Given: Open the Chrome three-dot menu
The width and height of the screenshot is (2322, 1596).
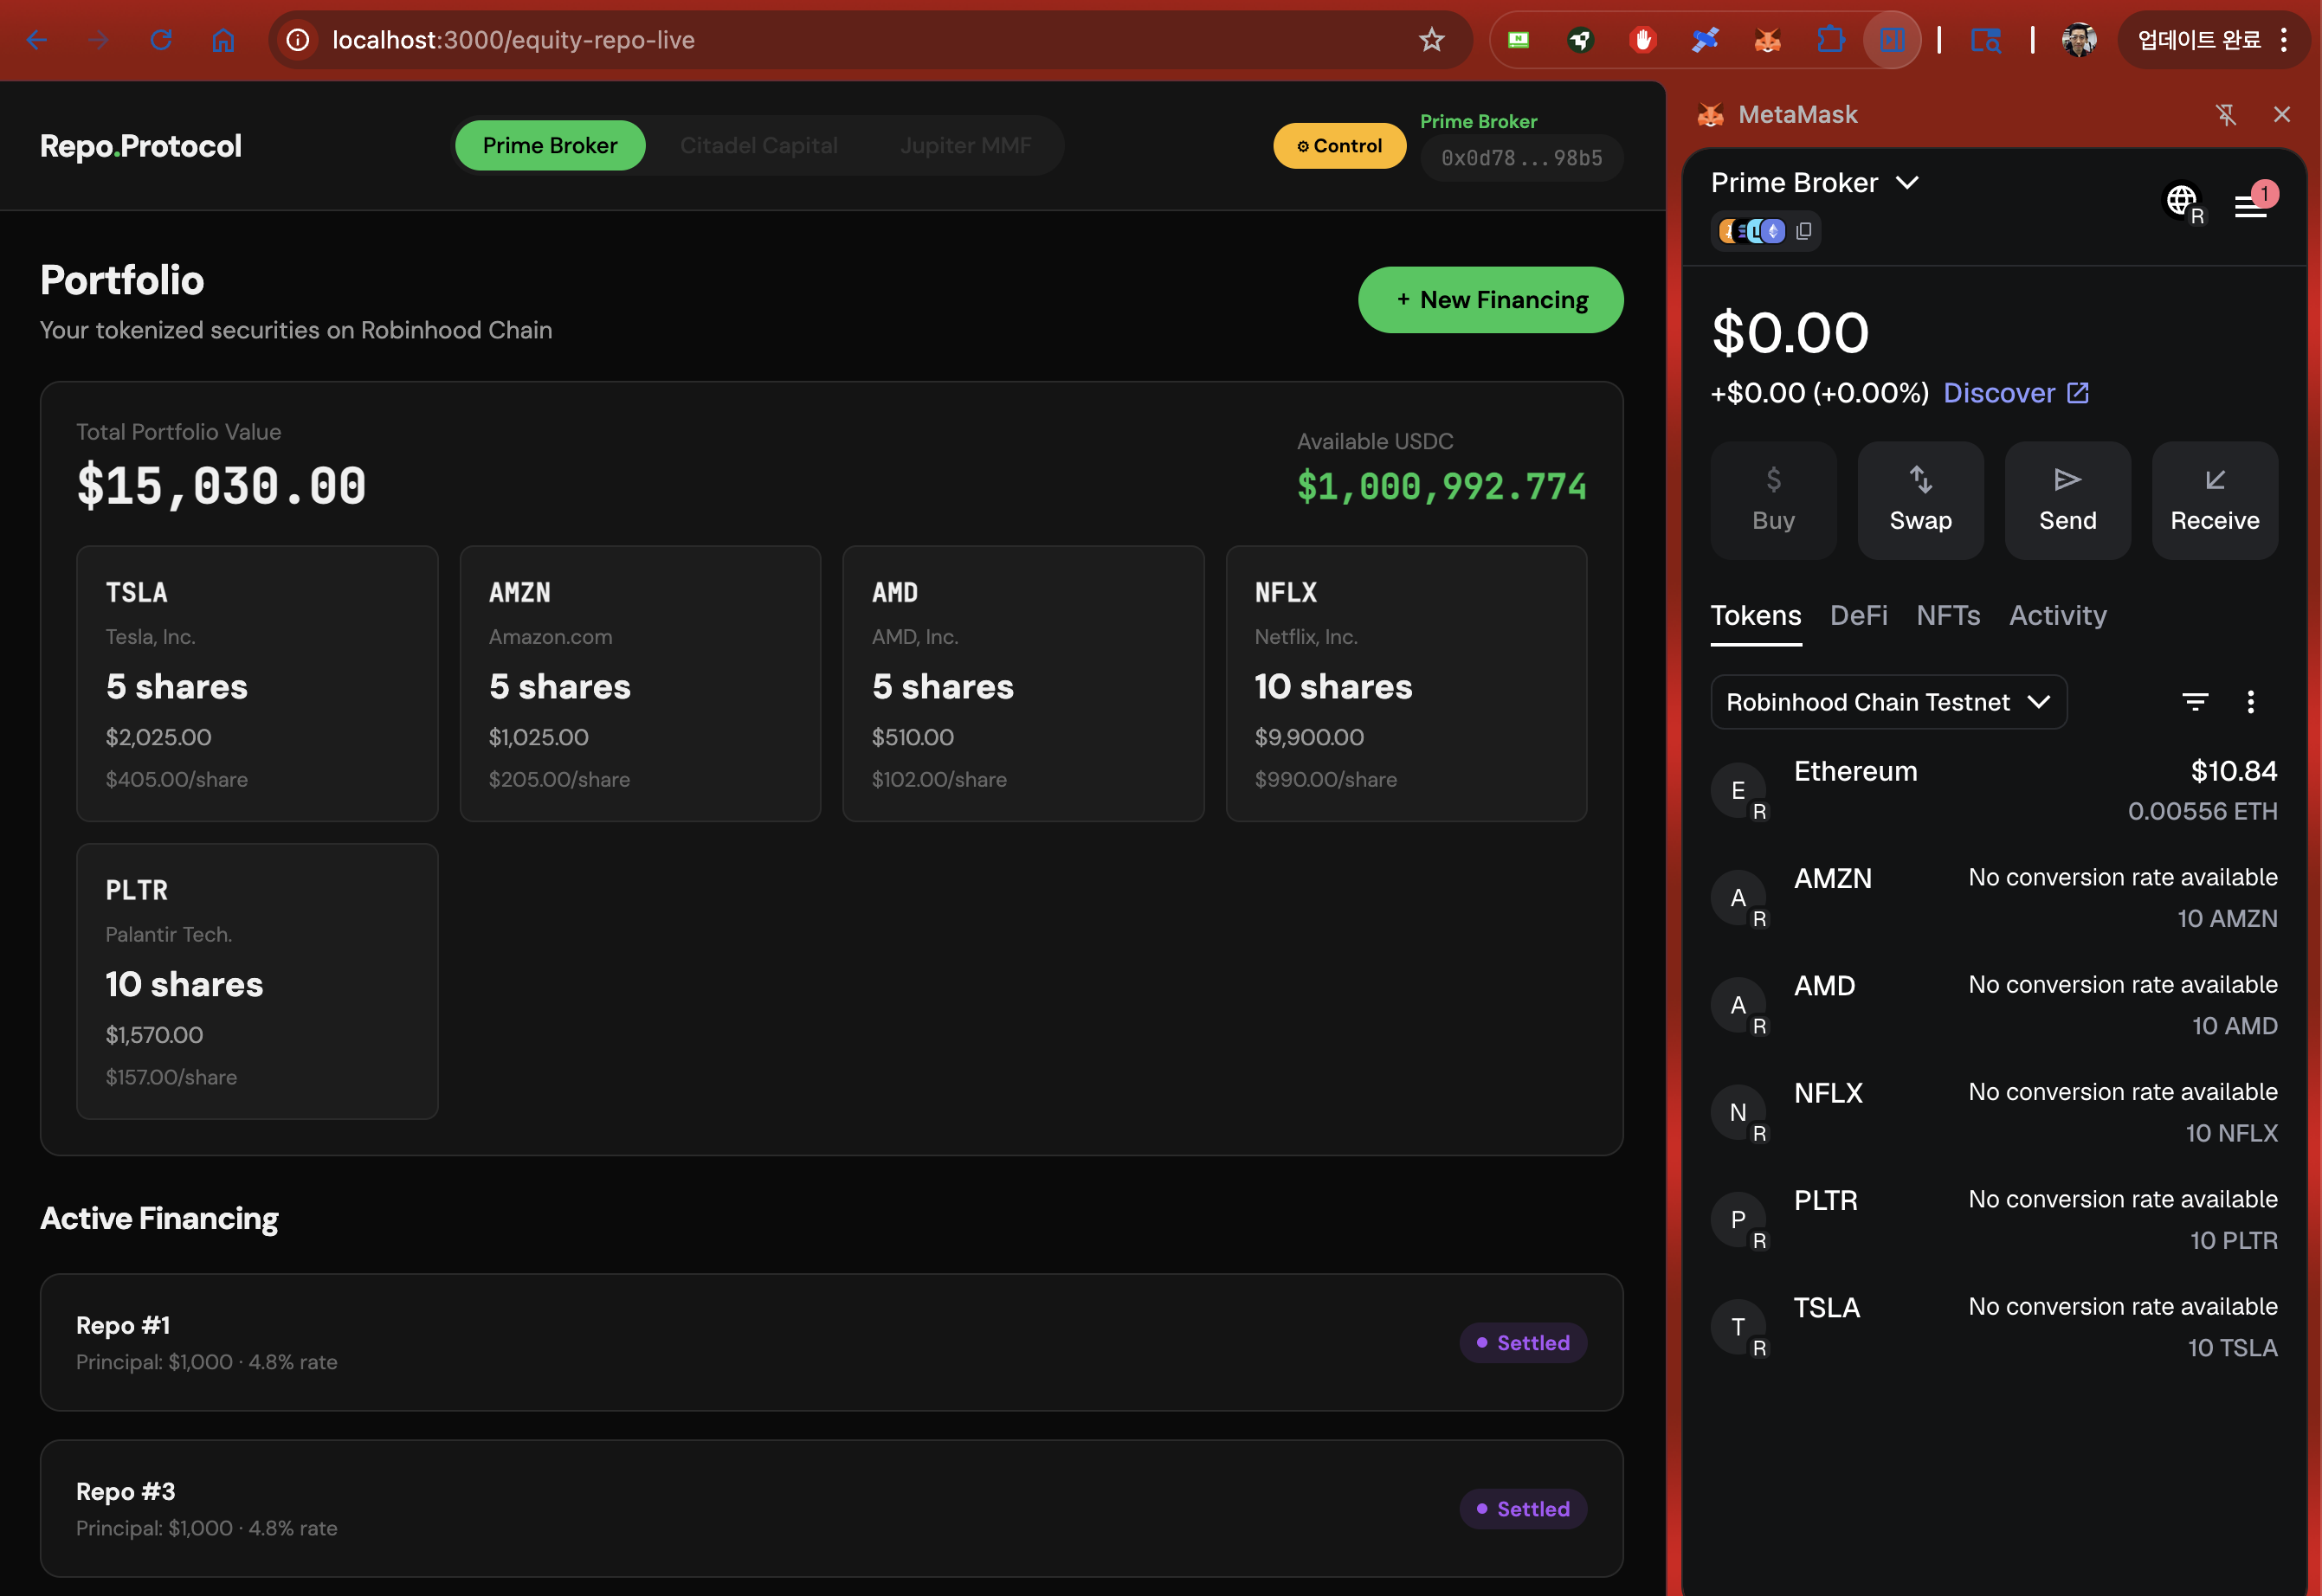Looking at the screenshot, I should (x=2284, y=40).
